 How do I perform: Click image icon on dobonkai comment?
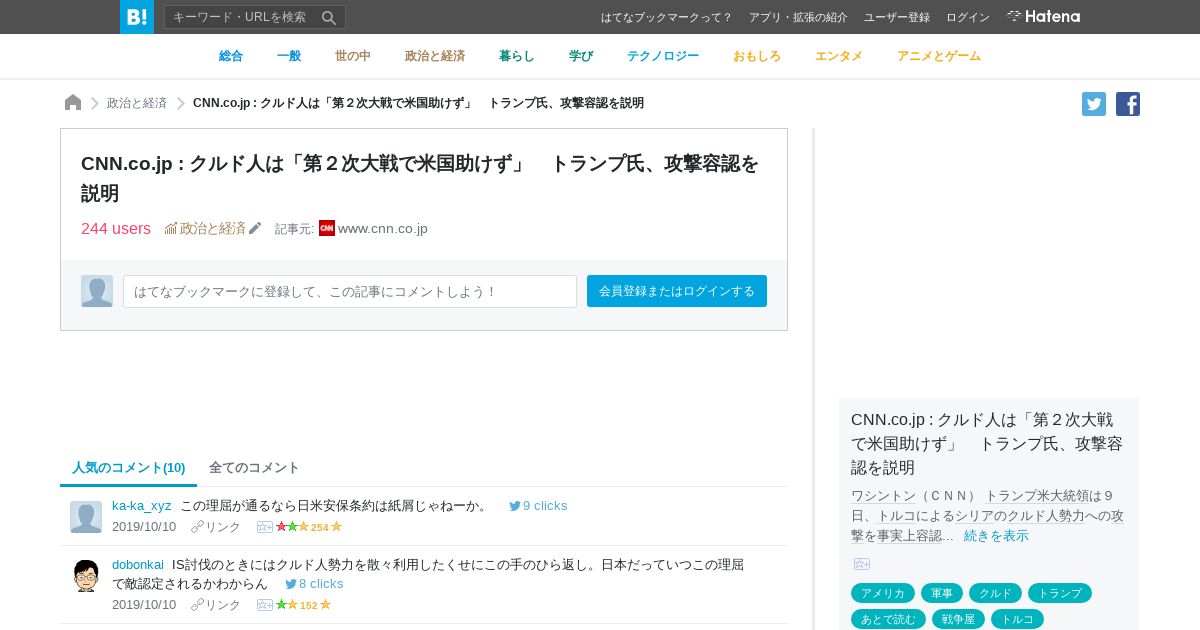coord(265,605)
